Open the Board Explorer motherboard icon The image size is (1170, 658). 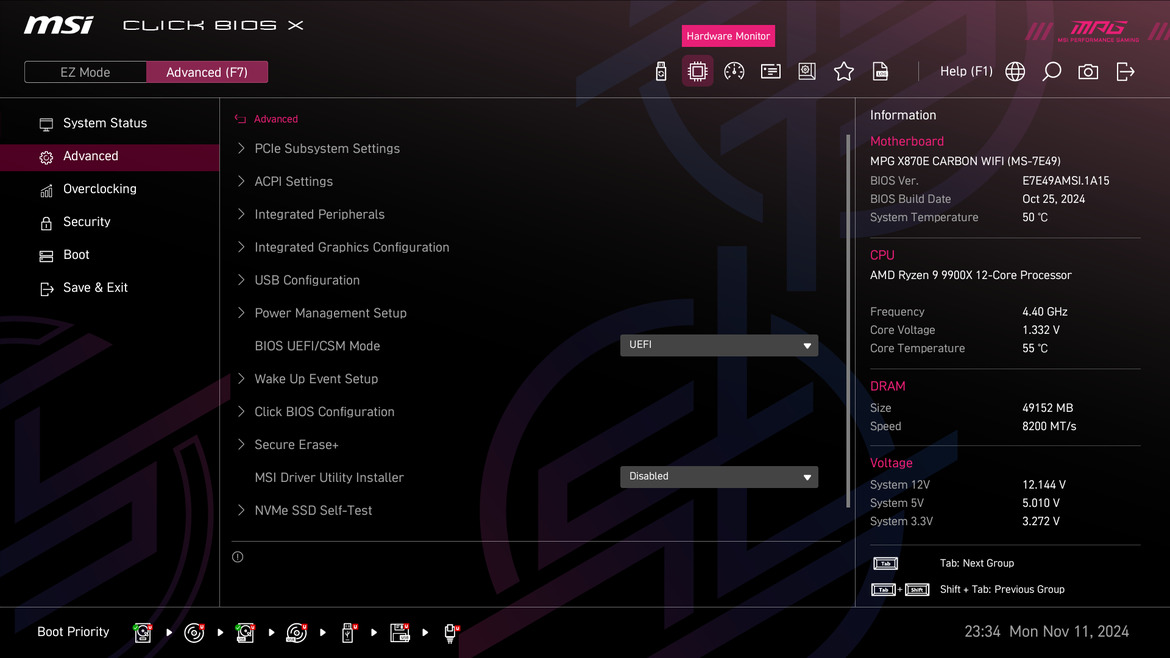(x=807, y=72)
